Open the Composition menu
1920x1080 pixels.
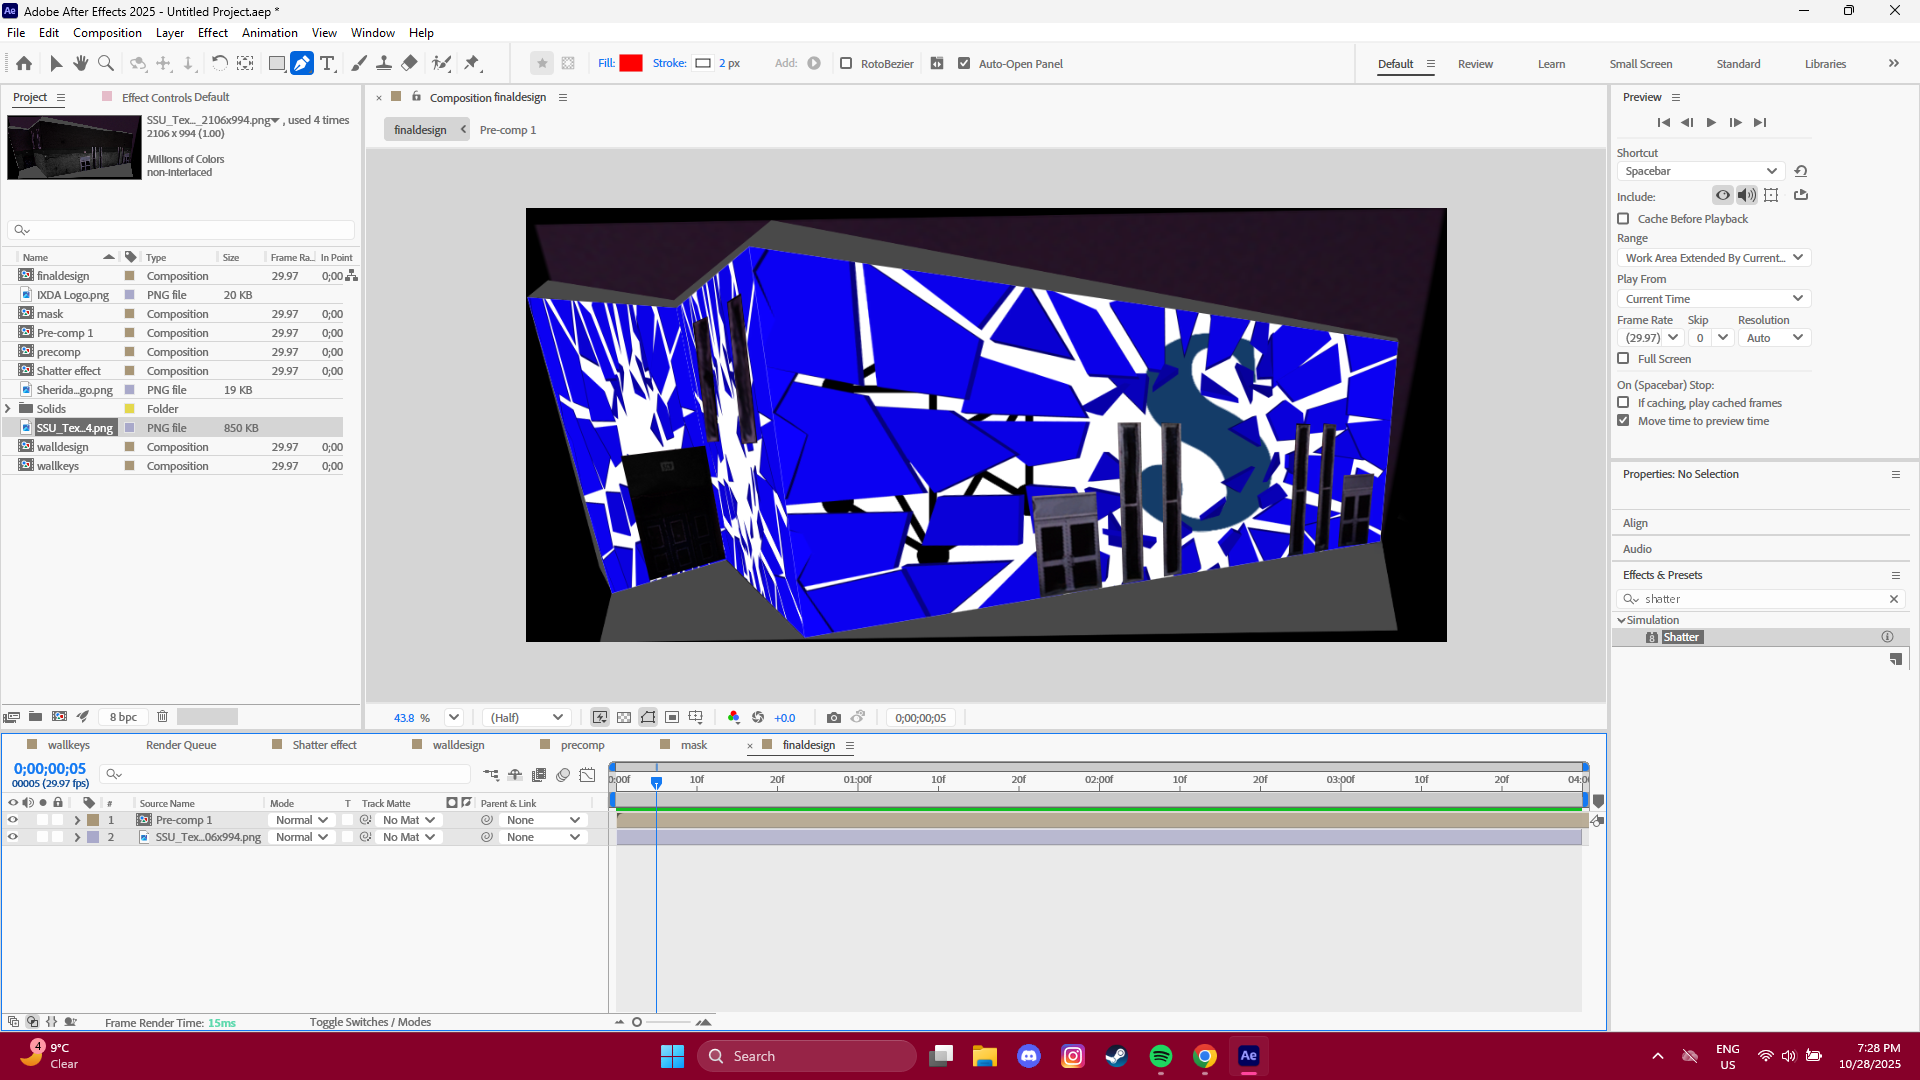point(106,32)
